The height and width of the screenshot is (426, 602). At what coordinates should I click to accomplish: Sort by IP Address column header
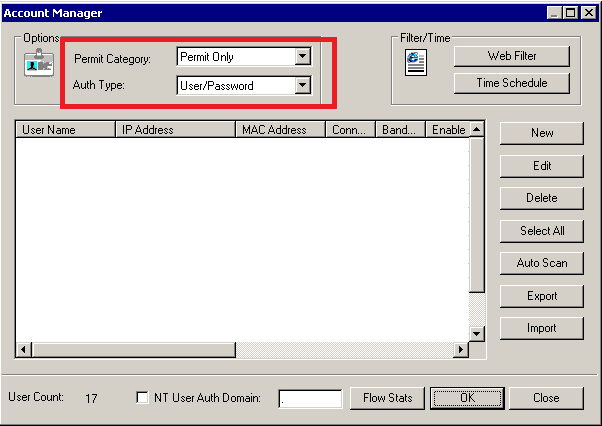tap(175, 130)
